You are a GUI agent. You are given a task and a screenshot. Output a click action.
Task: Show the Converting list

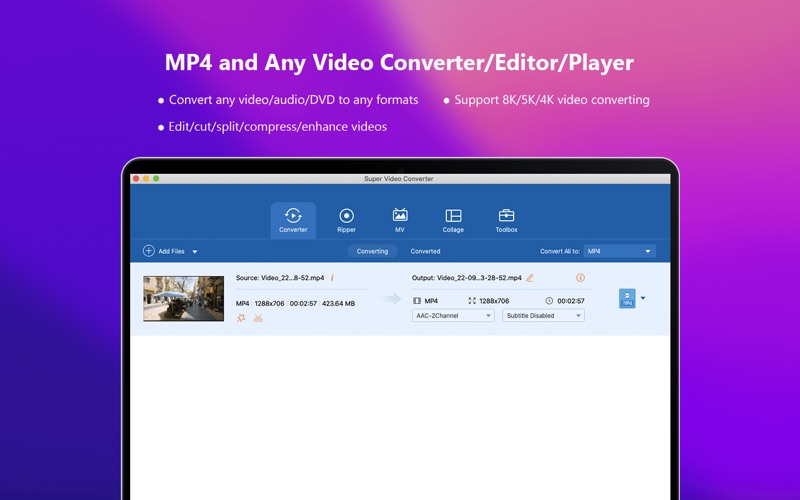click(x=372, y=251)
